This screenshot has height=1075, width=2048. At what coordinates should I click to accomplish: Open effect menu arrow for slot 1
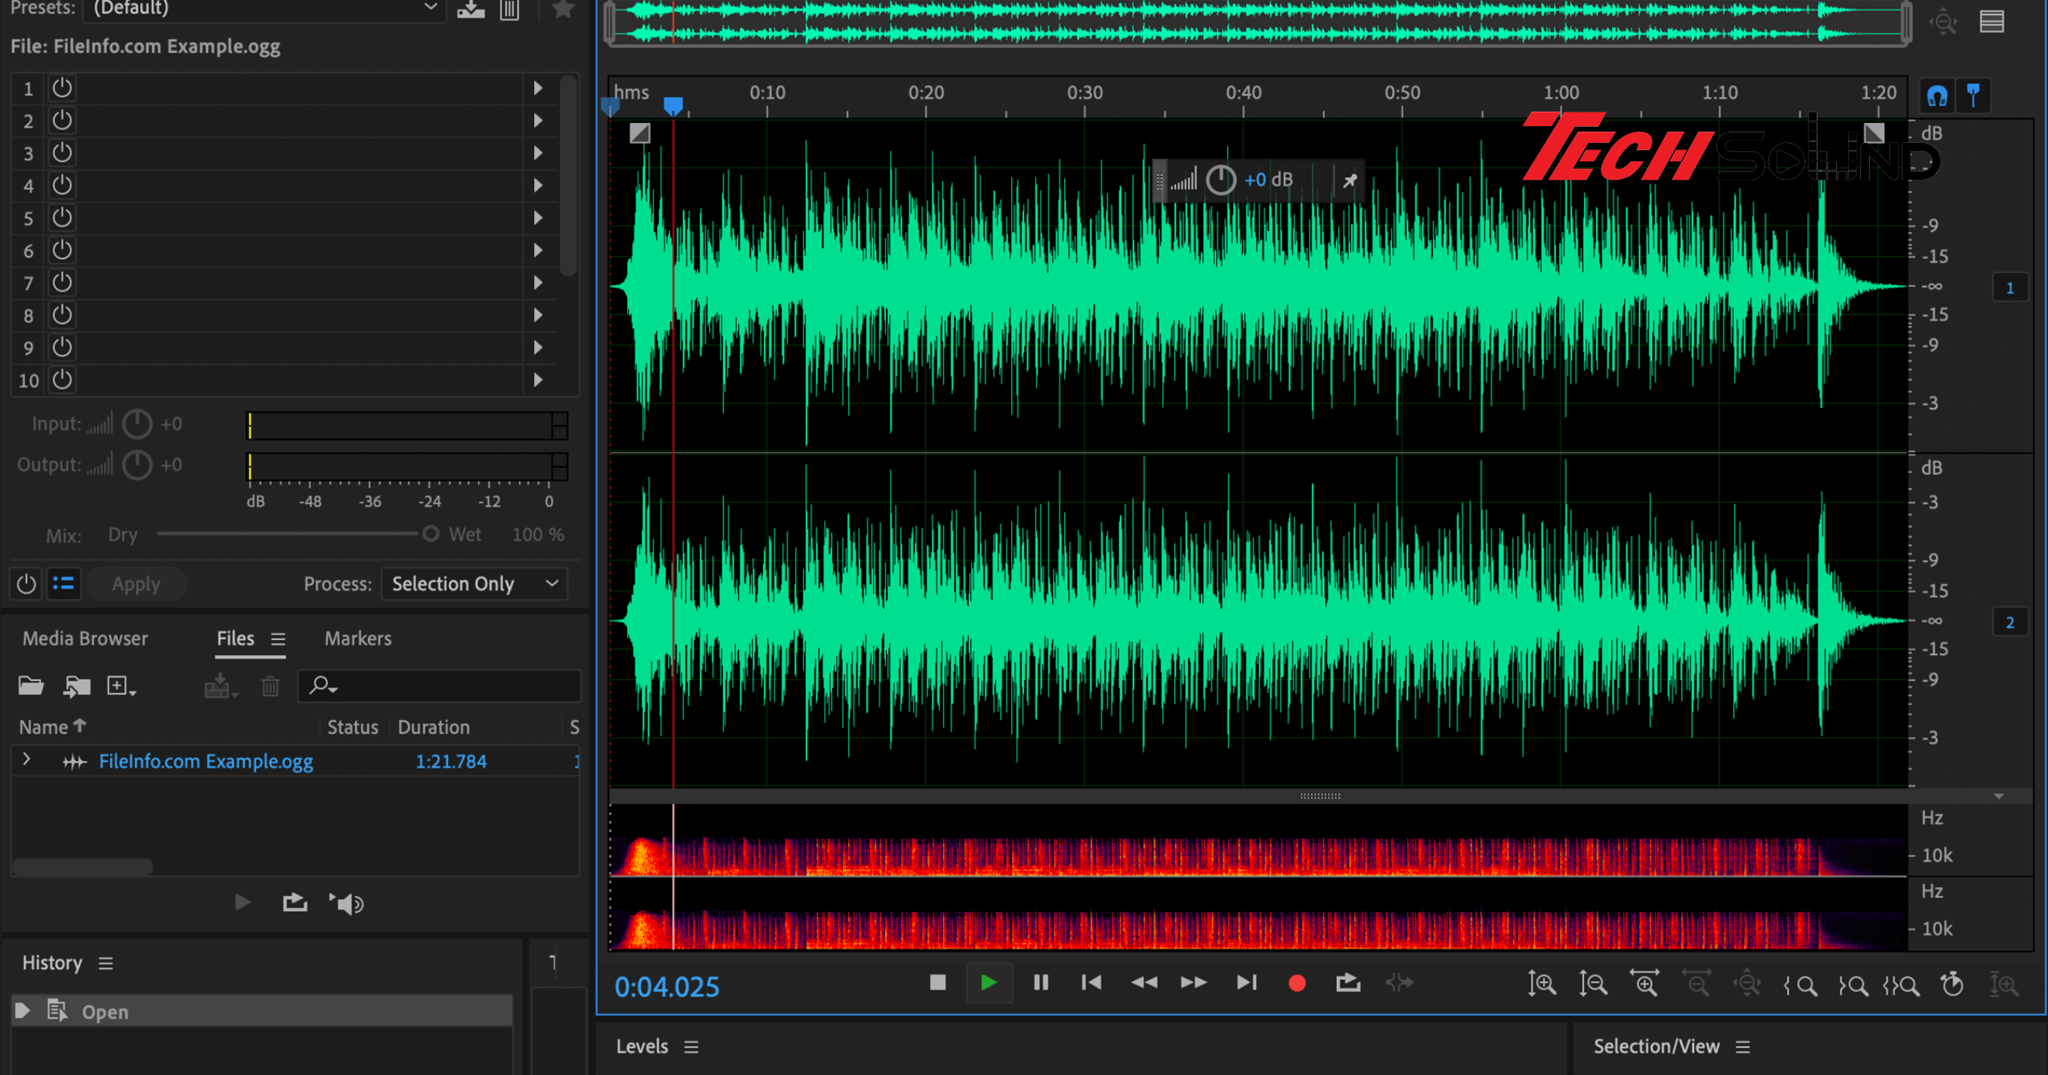538,88
